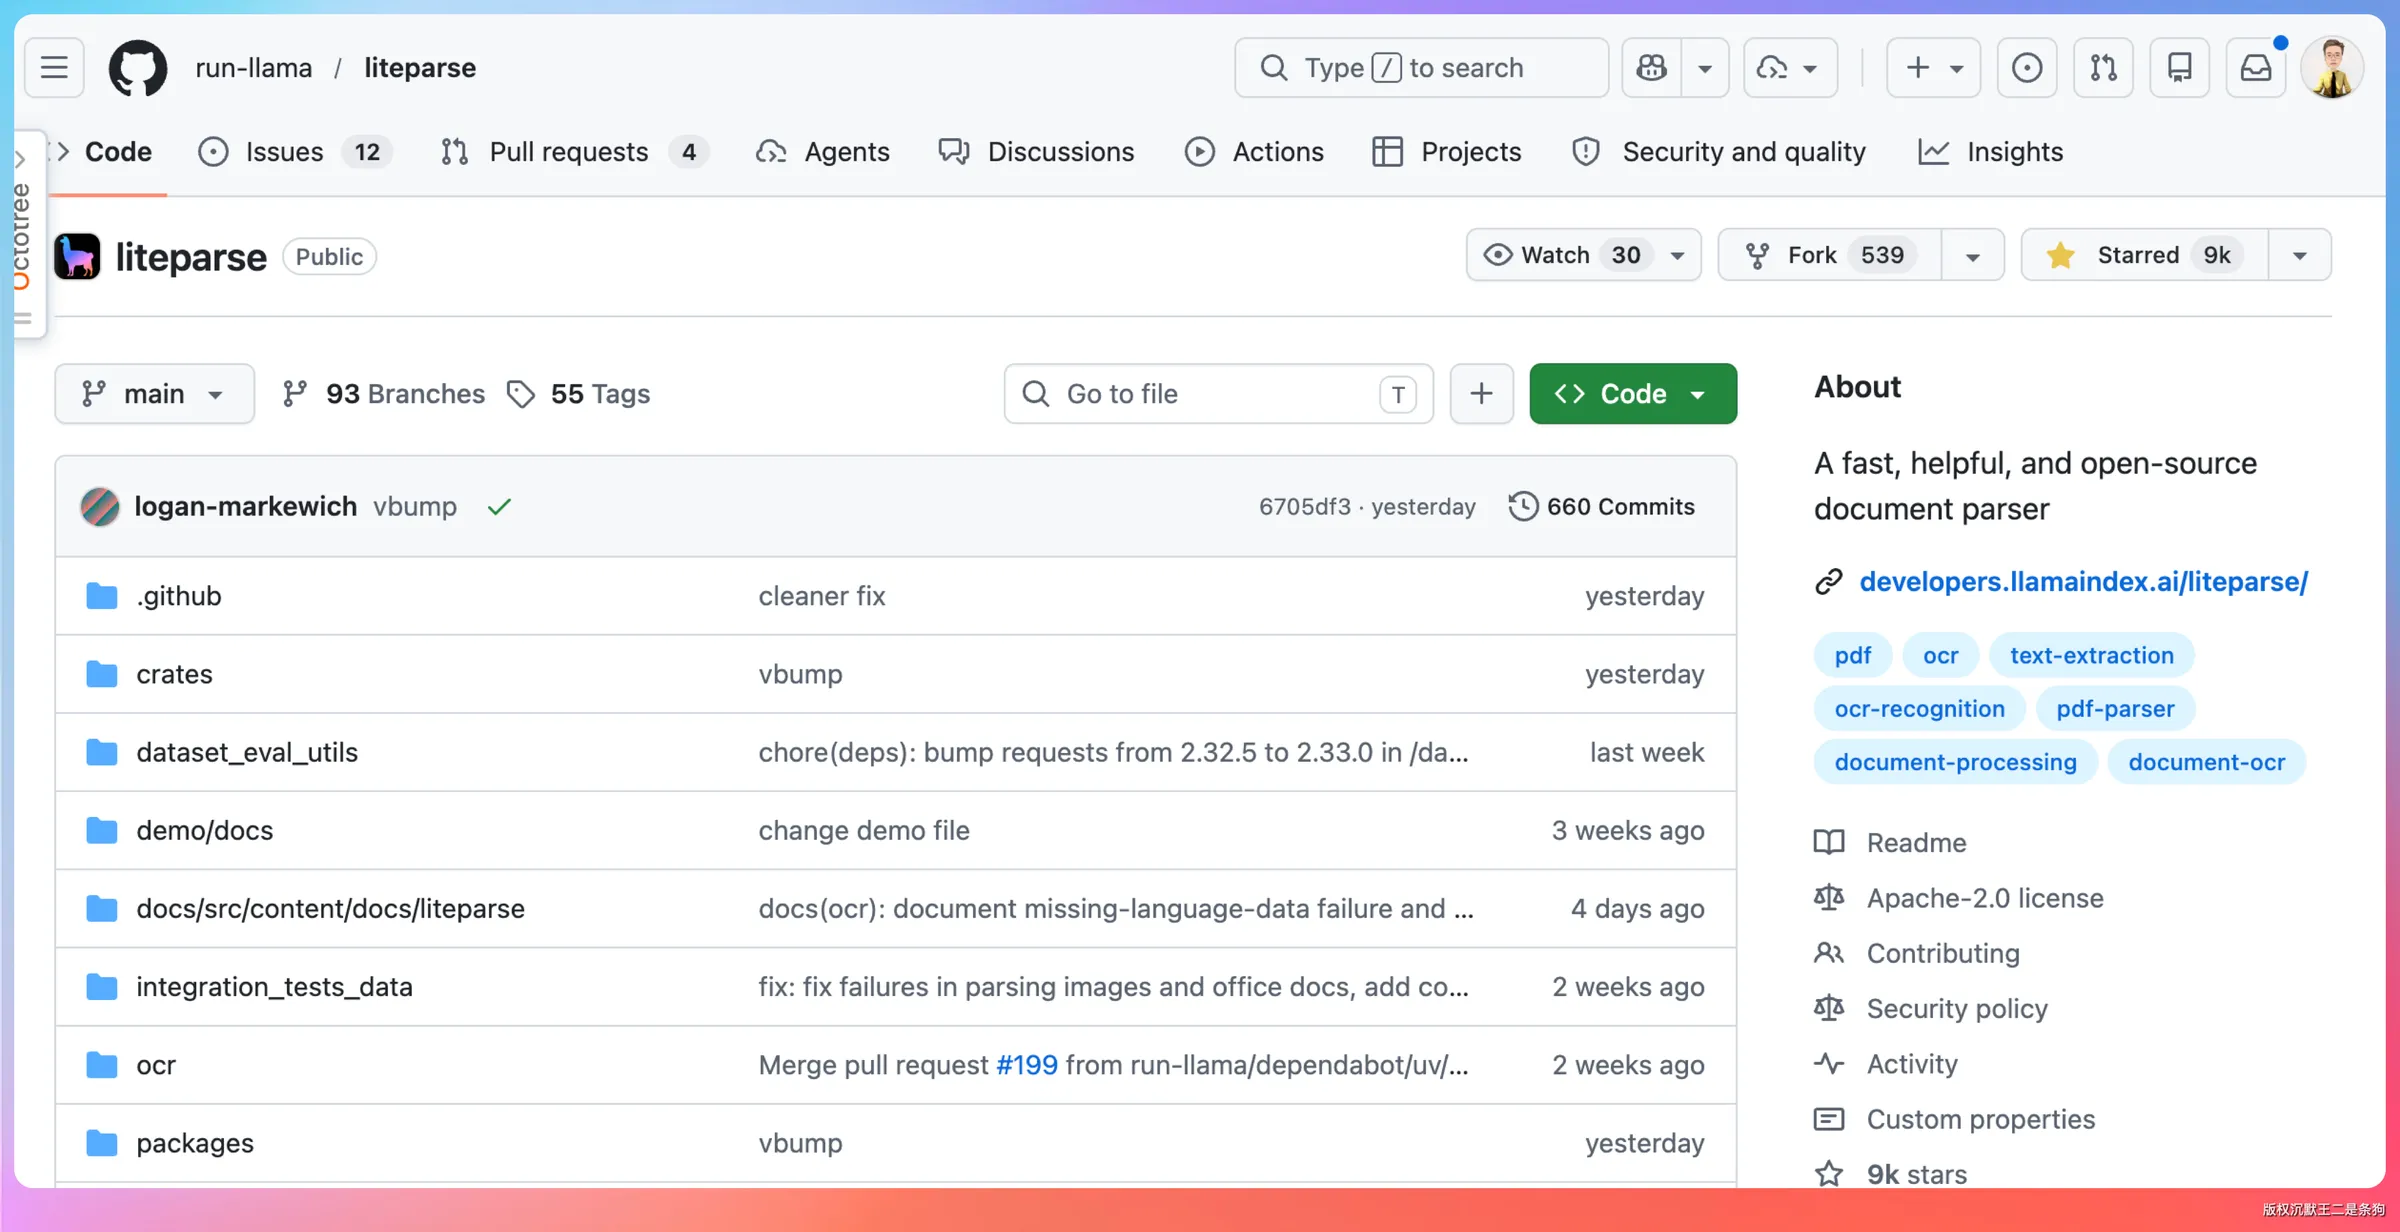Open the pull requests header icon

point(2103,68)
